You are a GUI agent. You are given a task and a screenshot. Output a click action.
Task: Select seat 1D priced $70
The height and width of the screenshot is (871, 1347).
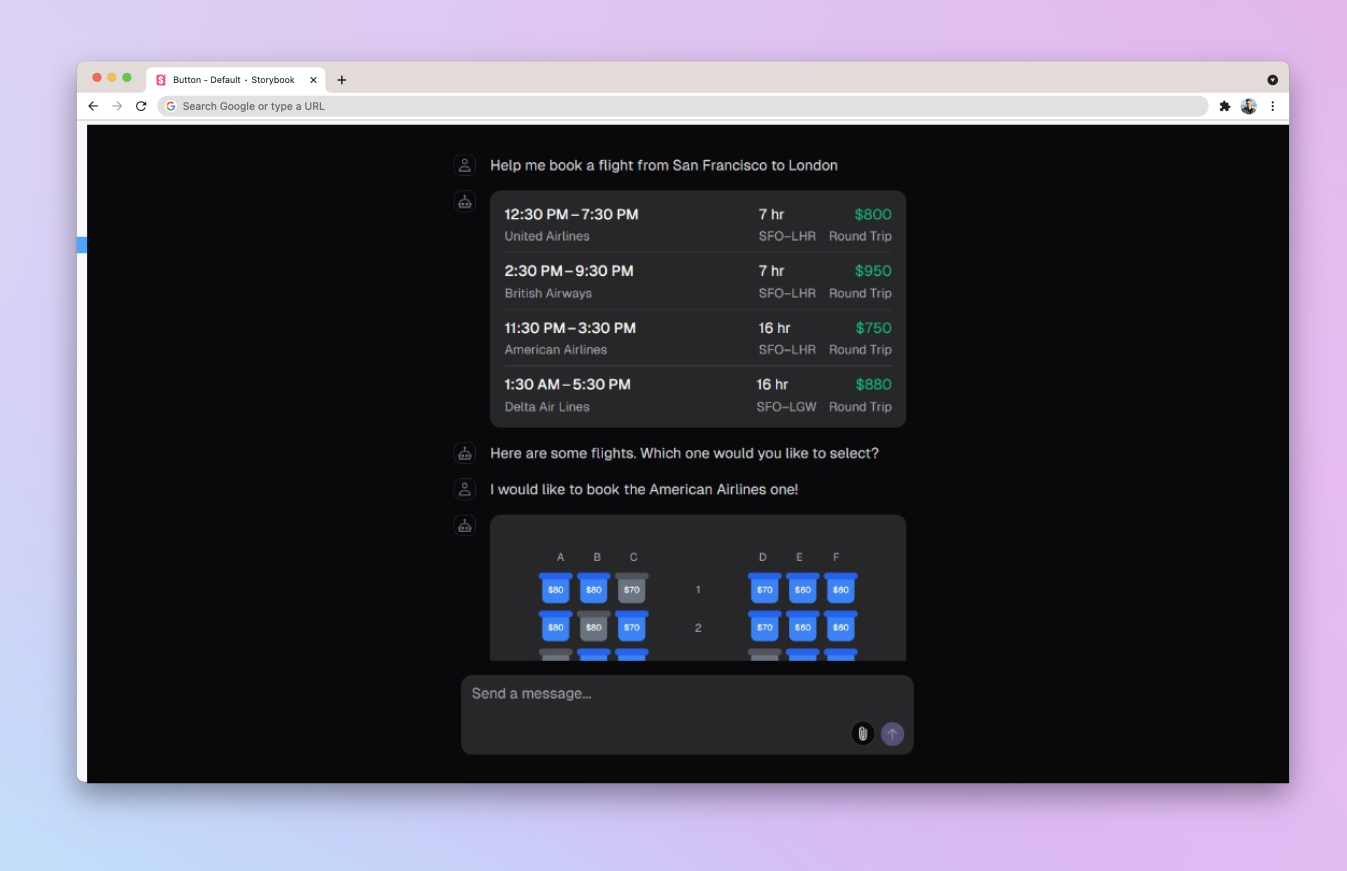click(x=765, y=588)
